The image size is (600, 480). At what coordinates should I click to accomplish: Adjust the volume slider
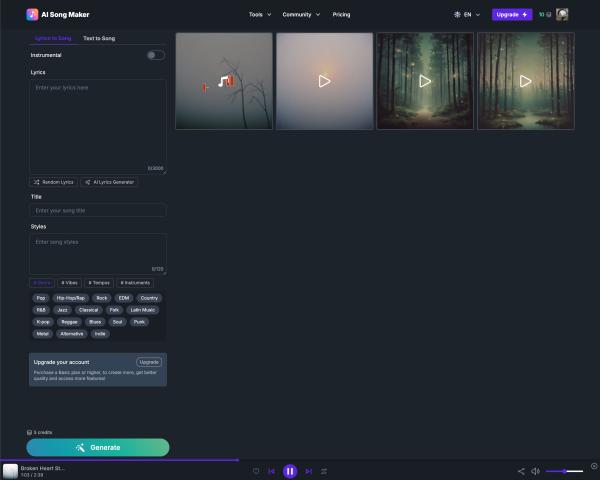point(565,471)
